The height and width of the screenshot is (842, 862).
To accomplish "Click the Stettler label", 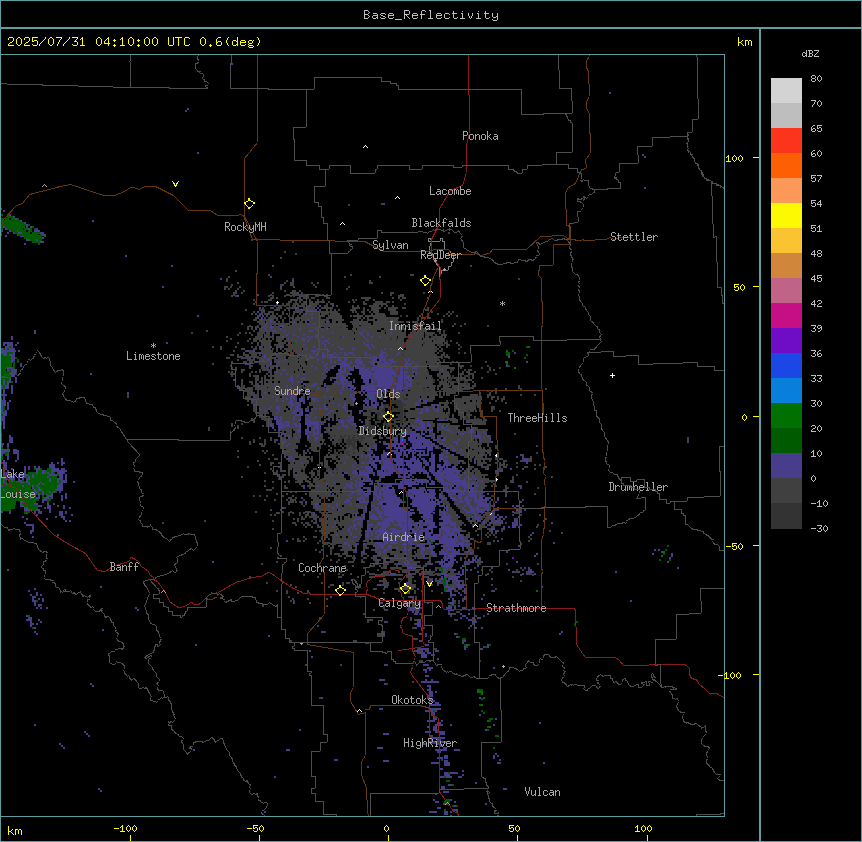I will 633,237.
